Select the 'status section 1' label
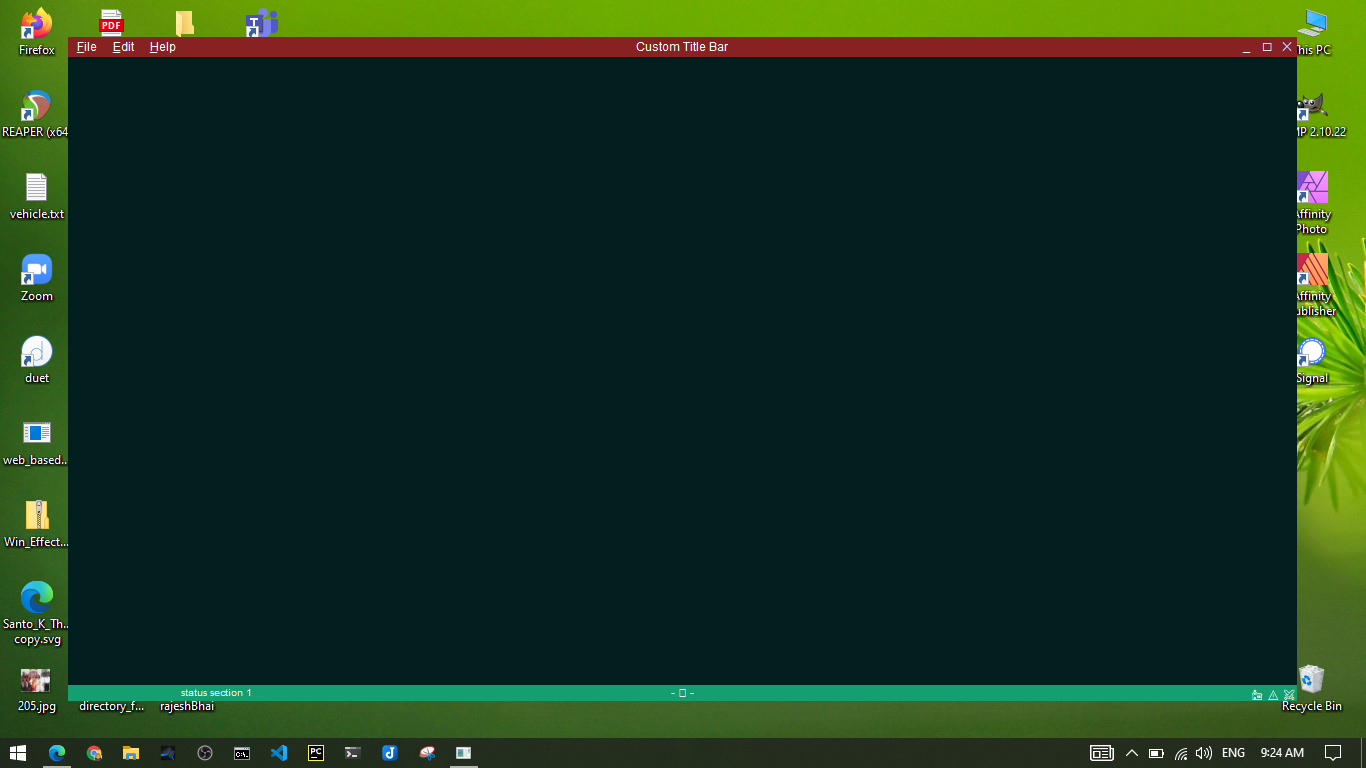This screenshot has height=768, width=1366. (x=218, y=692)
